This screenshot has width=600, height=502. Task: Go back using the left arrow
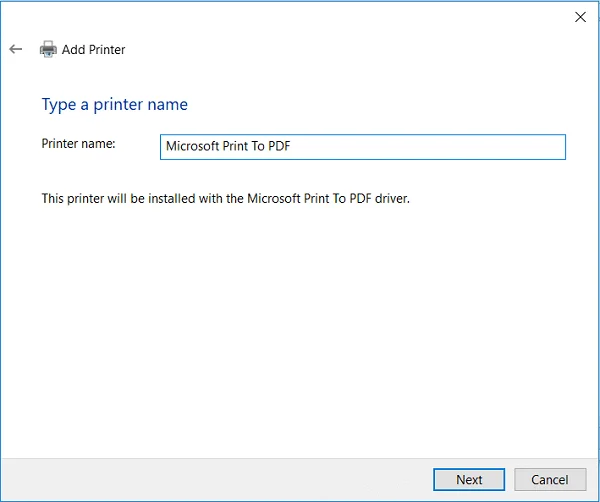tap(16, 49)
